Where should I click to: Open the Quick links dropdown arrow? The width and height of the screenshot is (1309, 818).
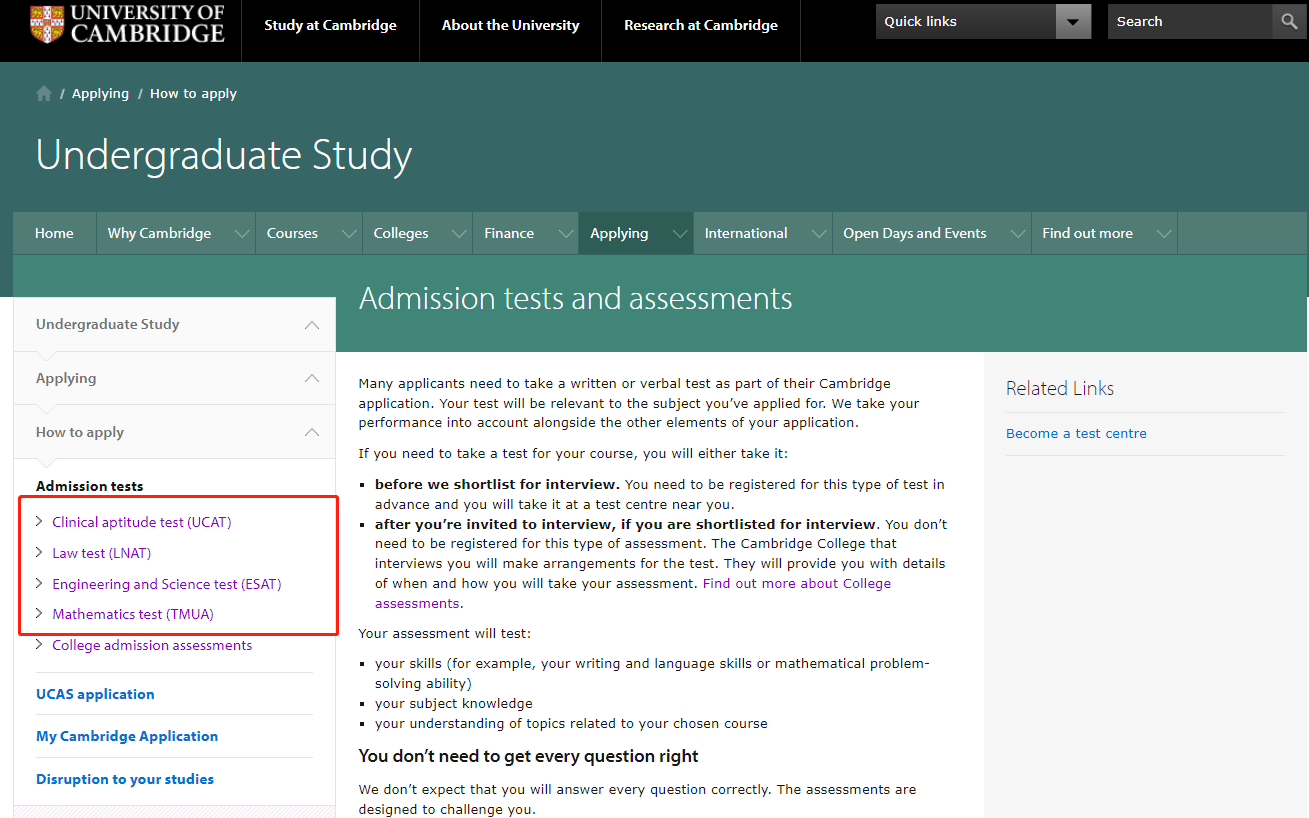coord(1074,22)
